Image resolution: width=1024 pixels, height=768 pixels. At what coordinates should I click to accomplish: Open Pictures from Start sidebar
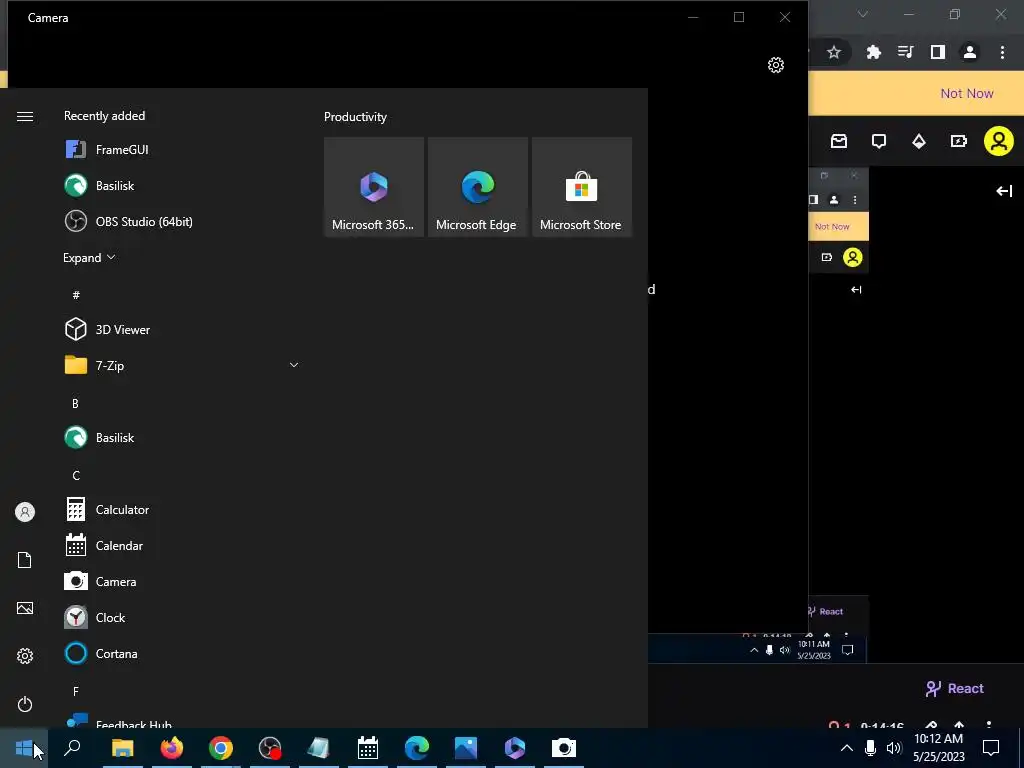point(25,608)
